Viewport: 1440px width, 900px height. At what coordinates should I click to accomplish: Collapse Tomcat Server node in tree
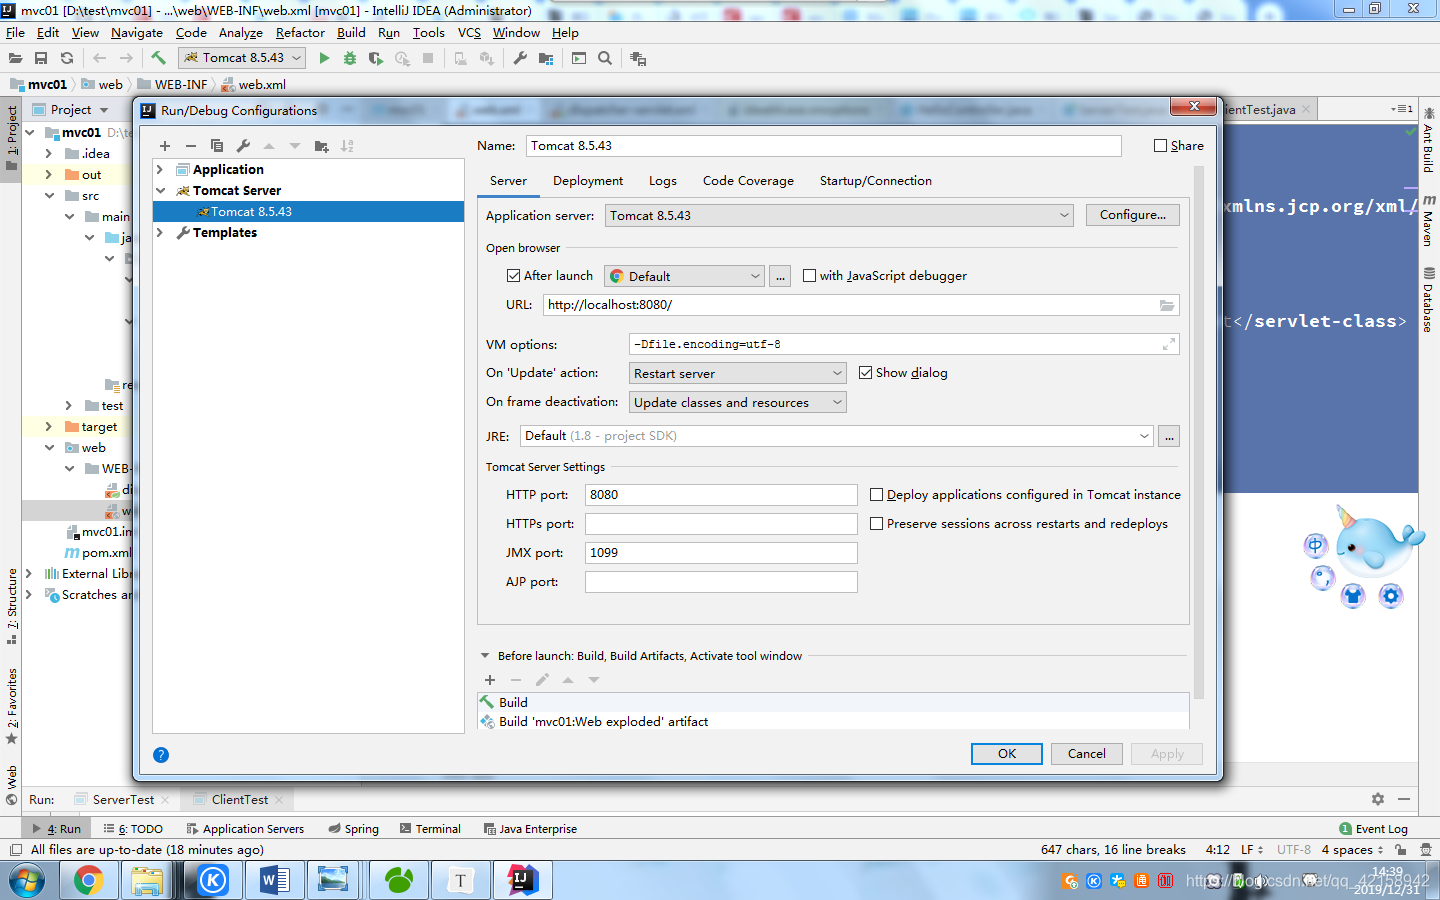160,191
